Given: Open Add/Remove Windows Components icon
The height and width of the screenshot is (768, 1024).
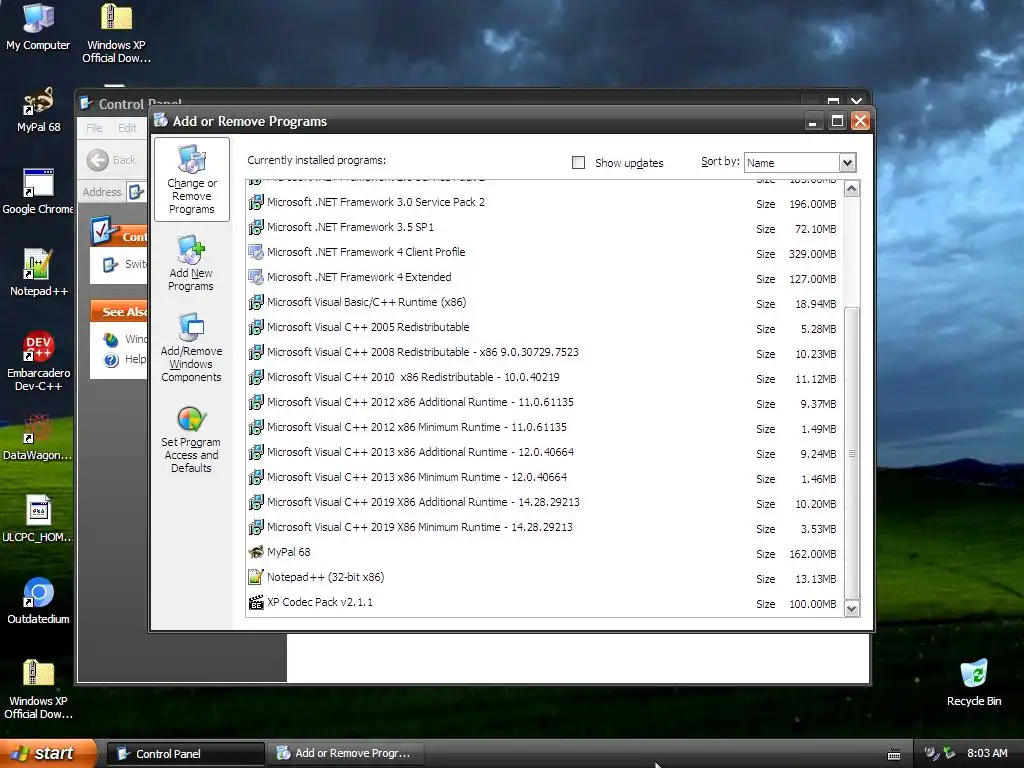Looking at the screenshot, I should coord(191,347).
